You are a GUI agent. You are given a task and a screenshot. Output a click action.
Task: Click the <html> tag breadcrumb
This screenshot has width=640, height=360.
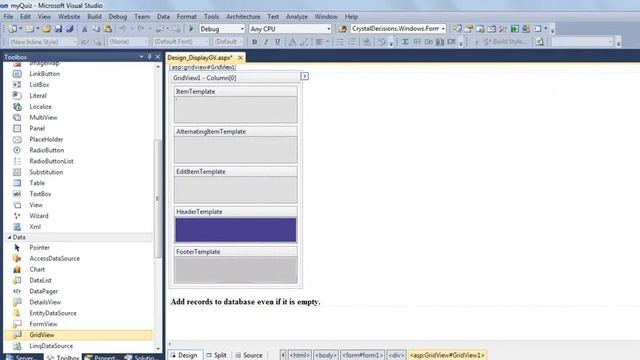[300, 355]
